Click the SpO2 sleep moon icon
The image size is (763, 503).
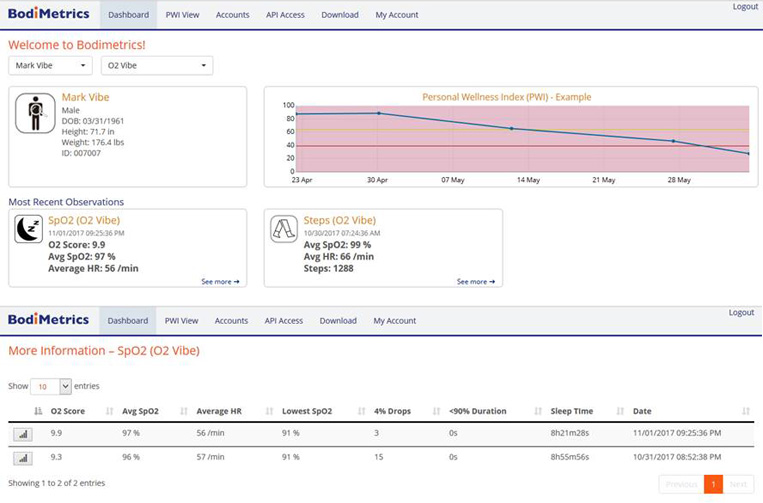click(x=28, y=230)
